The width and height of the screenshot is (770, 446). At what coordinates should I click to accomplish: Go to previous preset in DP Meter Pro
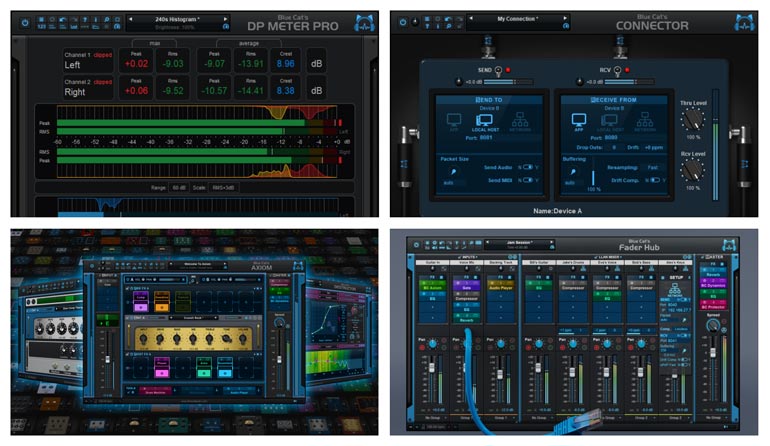click(x=130, y=19)
